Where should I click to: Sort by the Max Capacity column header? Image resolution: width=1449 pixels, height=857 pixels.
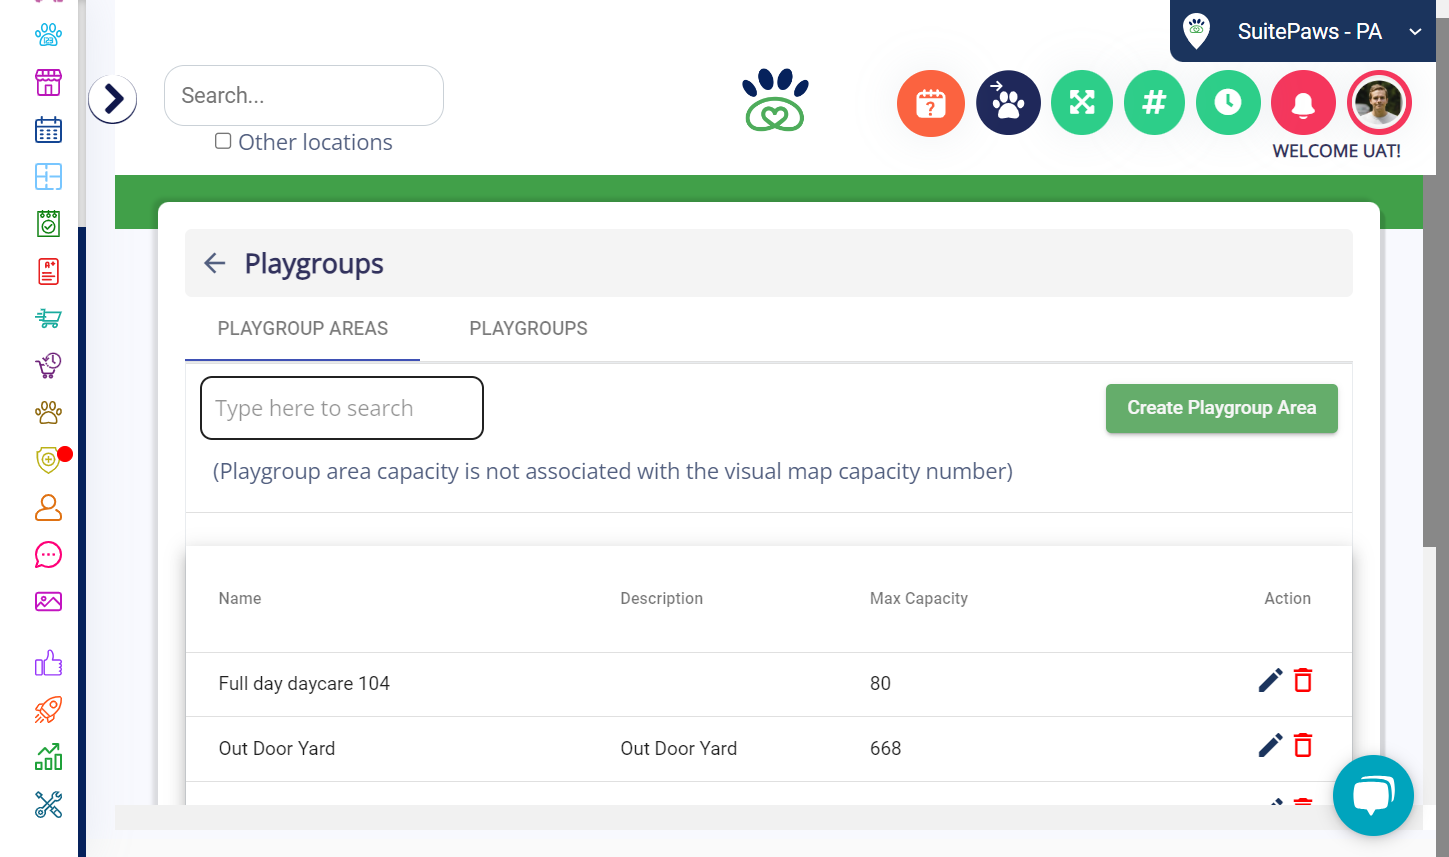[919, 599]
